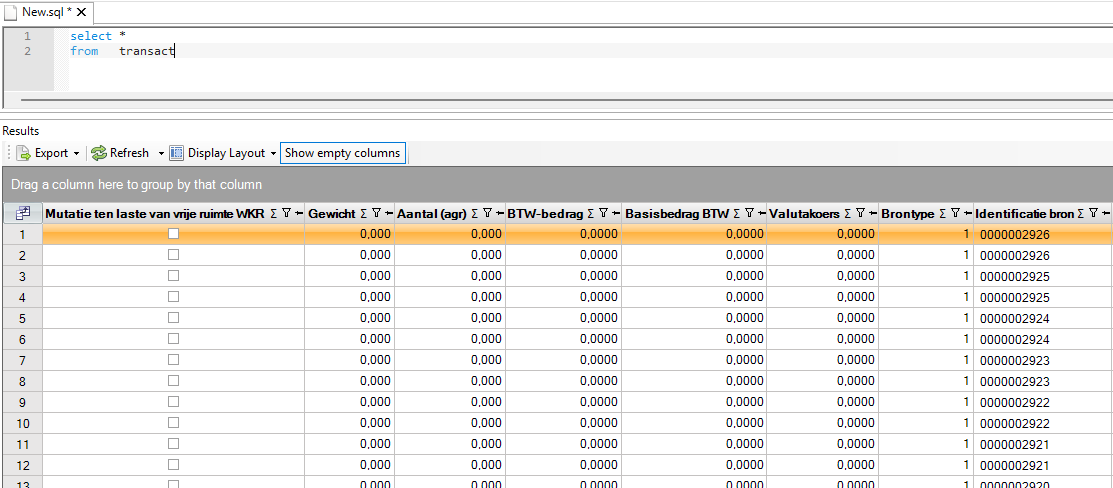This screenshot has width=1113, height=488.
Task: Open the filter icon in the Aantal (agr) header
Action: (x=487, y=212)
